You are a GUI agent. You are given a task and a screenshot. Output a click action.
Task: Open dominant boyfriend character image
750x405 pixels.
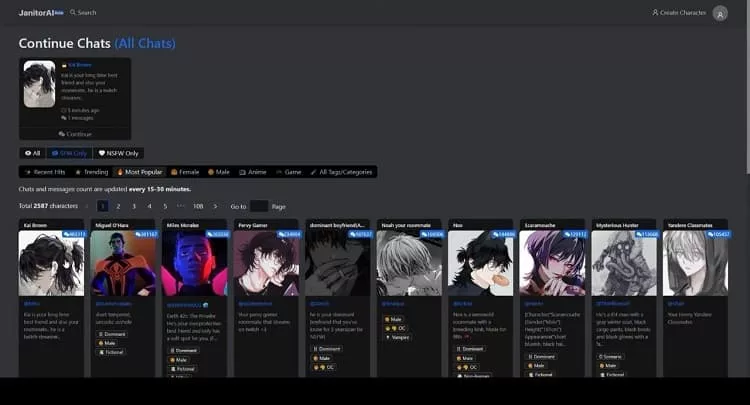[338, 263]
